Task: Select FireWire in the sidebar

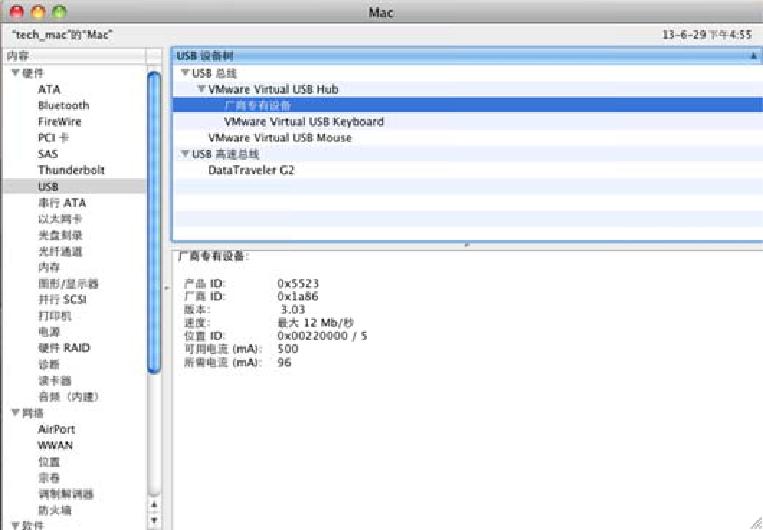Action: pyautogui.click(x=59, y=121)
